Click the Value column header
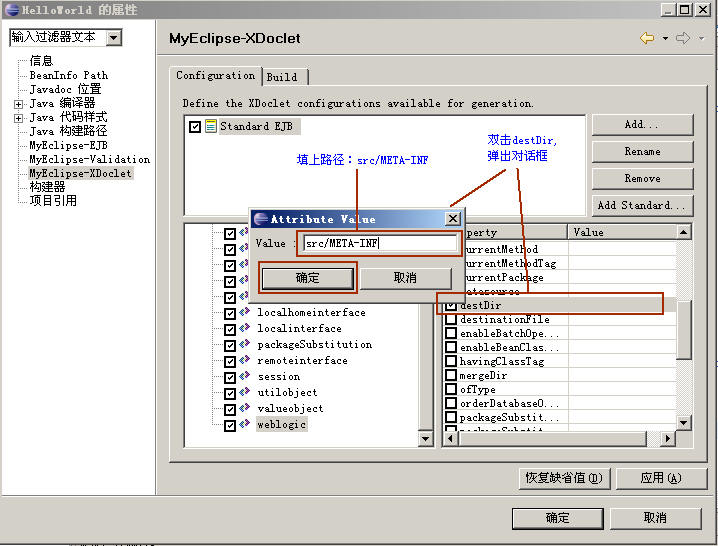 pos(622,232)
